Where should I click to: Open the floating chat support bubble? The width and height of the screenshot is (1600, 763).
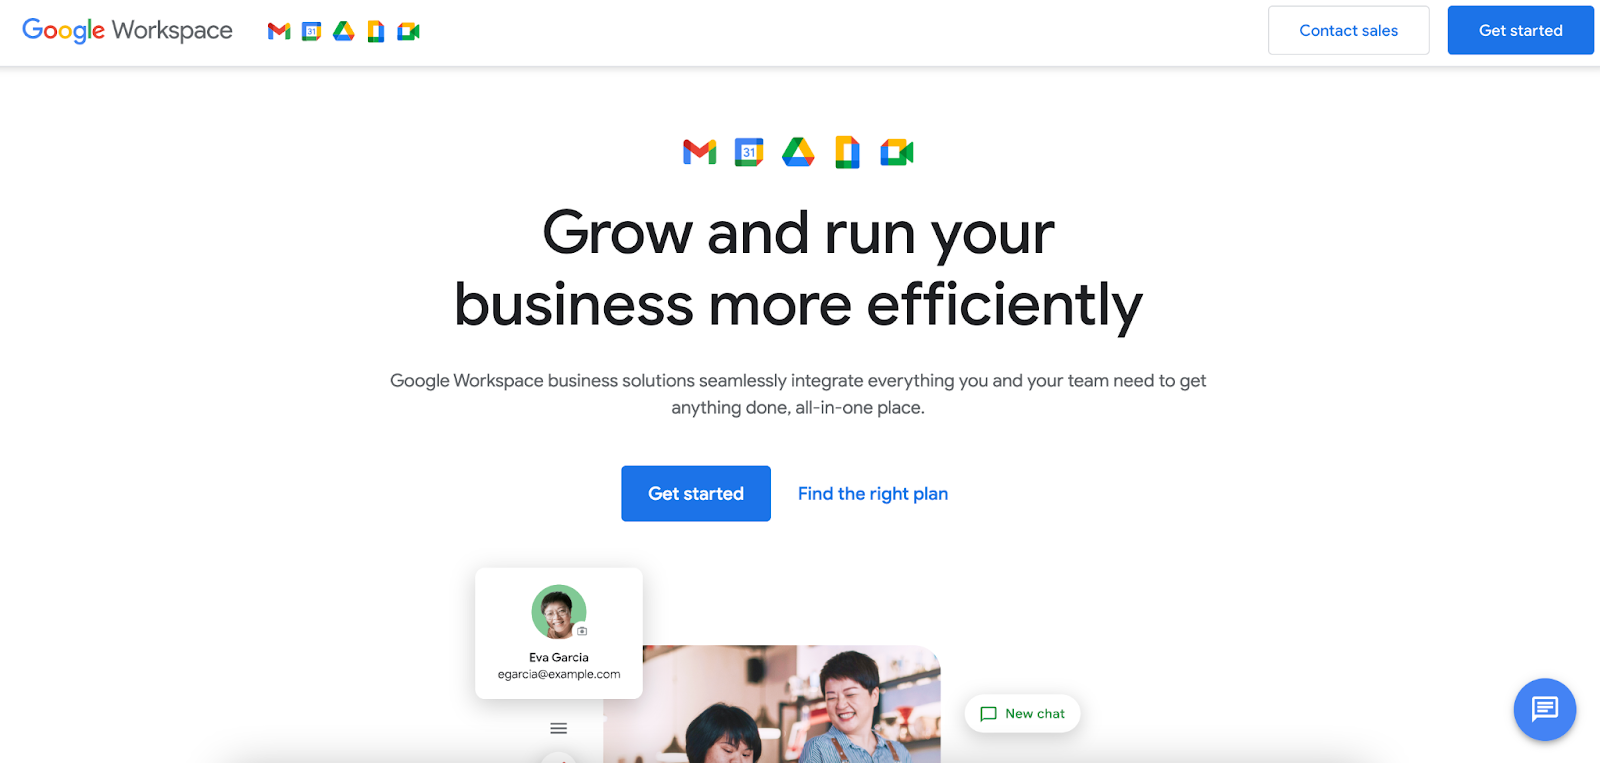1545,709
